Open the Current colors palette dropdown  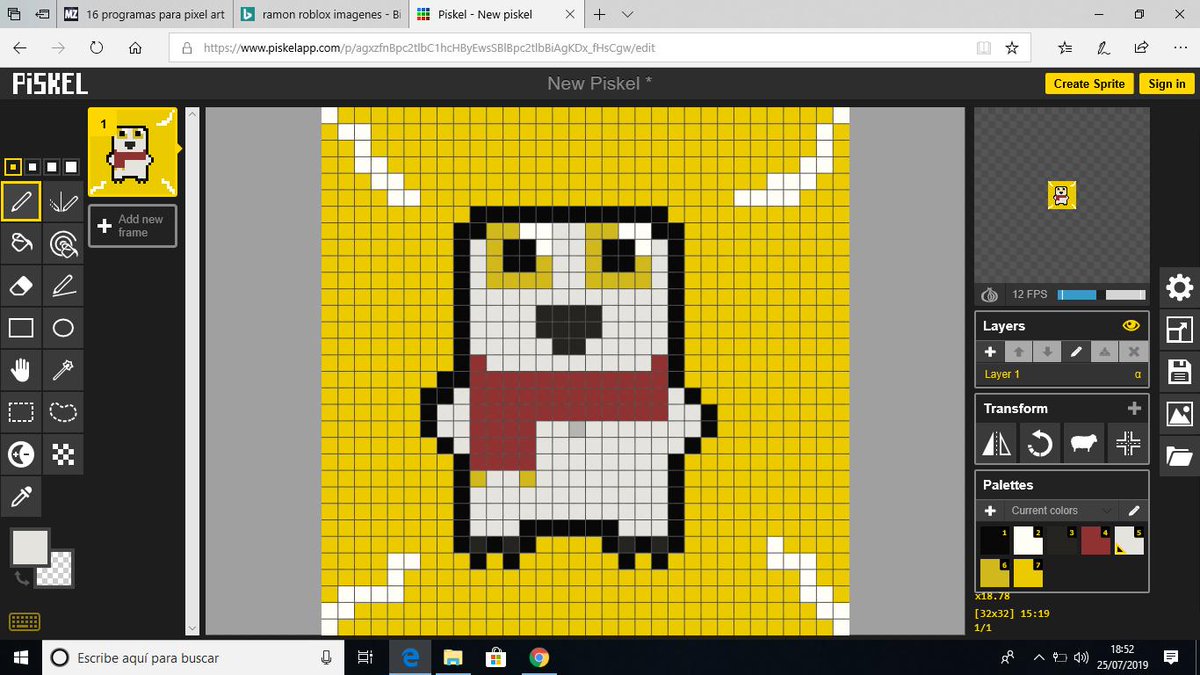click(x=1060, y=510)
